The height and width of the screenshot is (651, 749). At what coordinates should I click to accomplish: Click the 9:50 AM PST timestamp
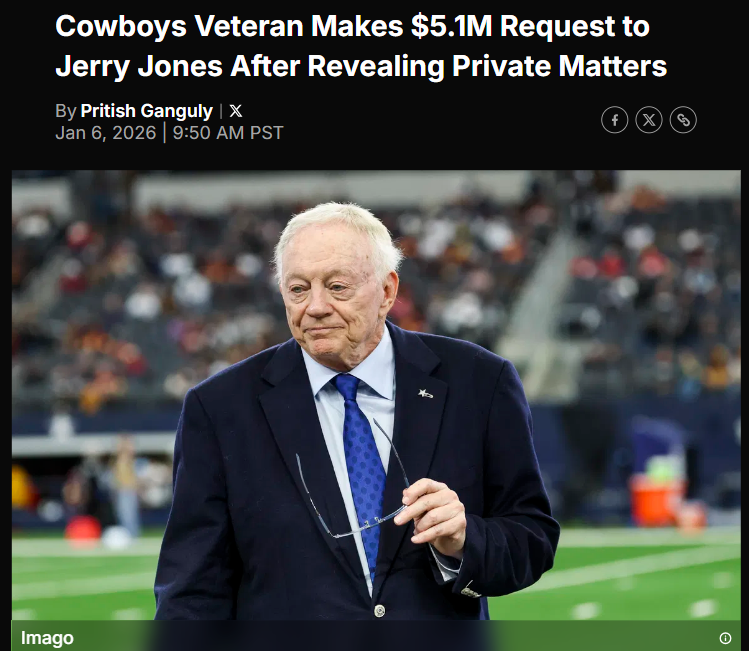coord(228,133)
